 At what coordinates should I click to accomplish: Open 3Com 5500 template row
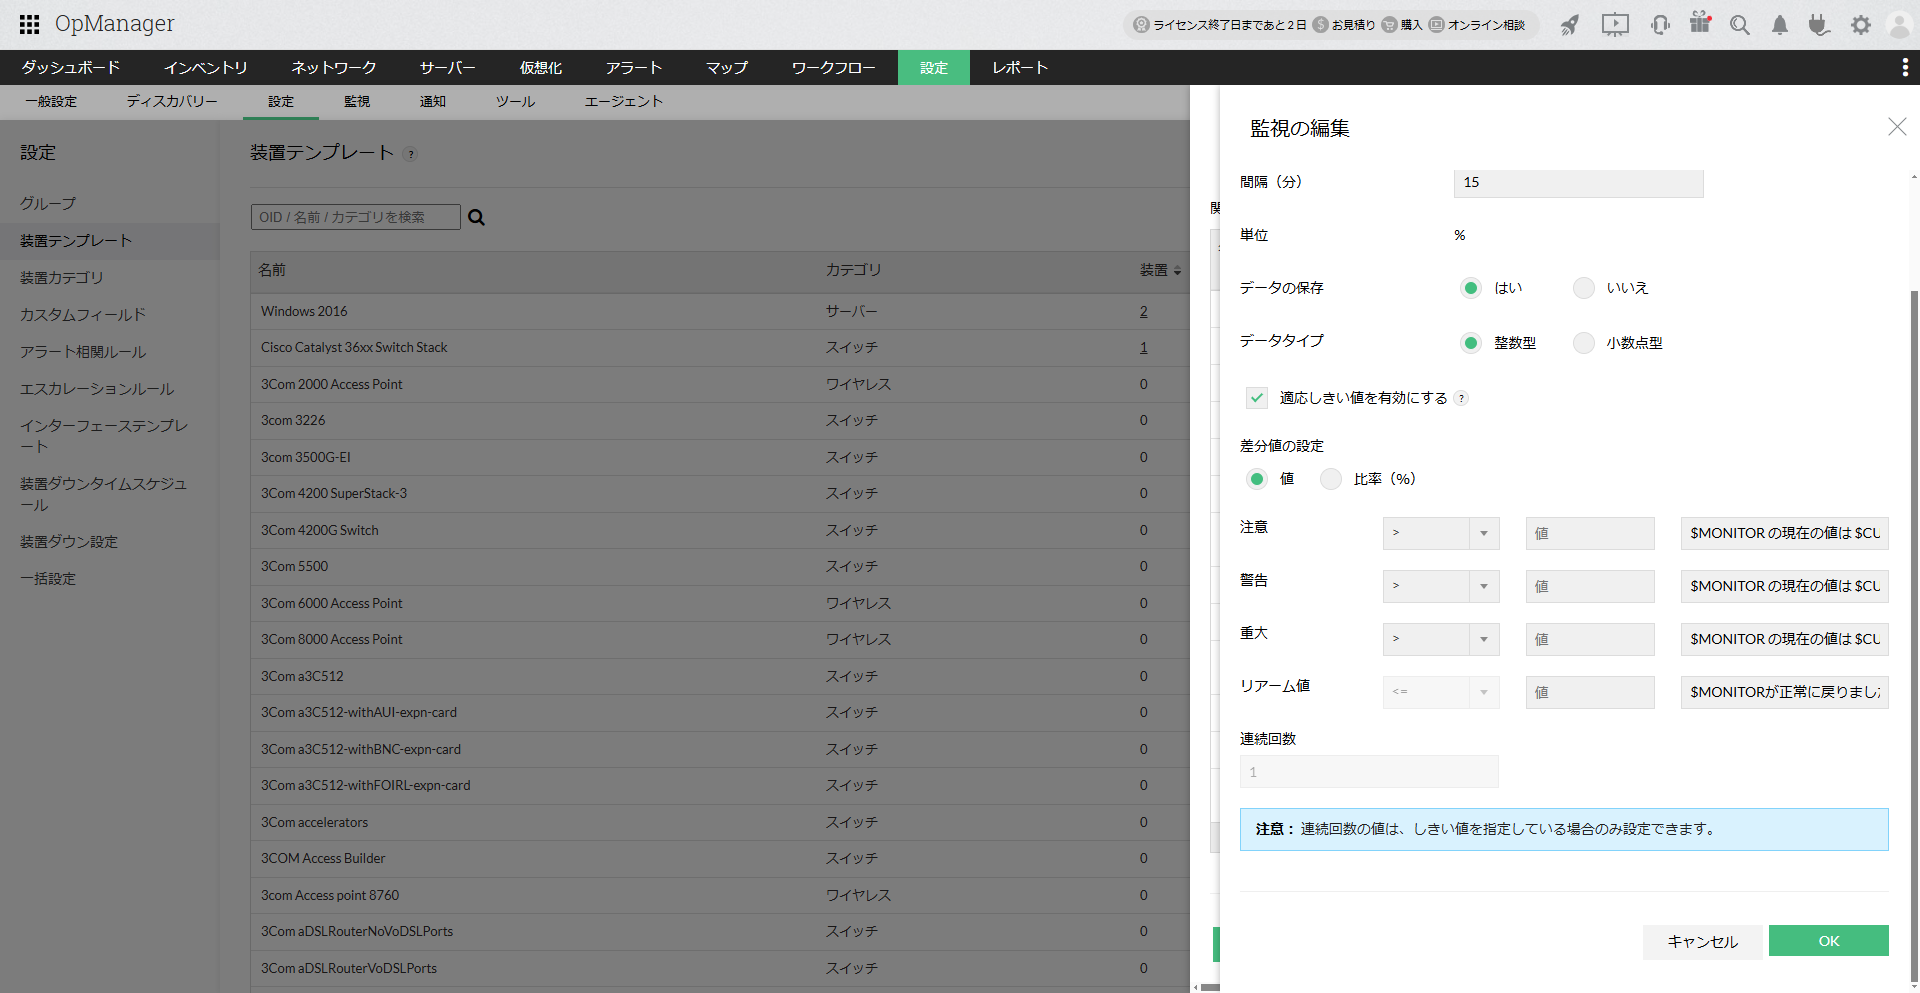pyautogui.click(x=720, y=566)
